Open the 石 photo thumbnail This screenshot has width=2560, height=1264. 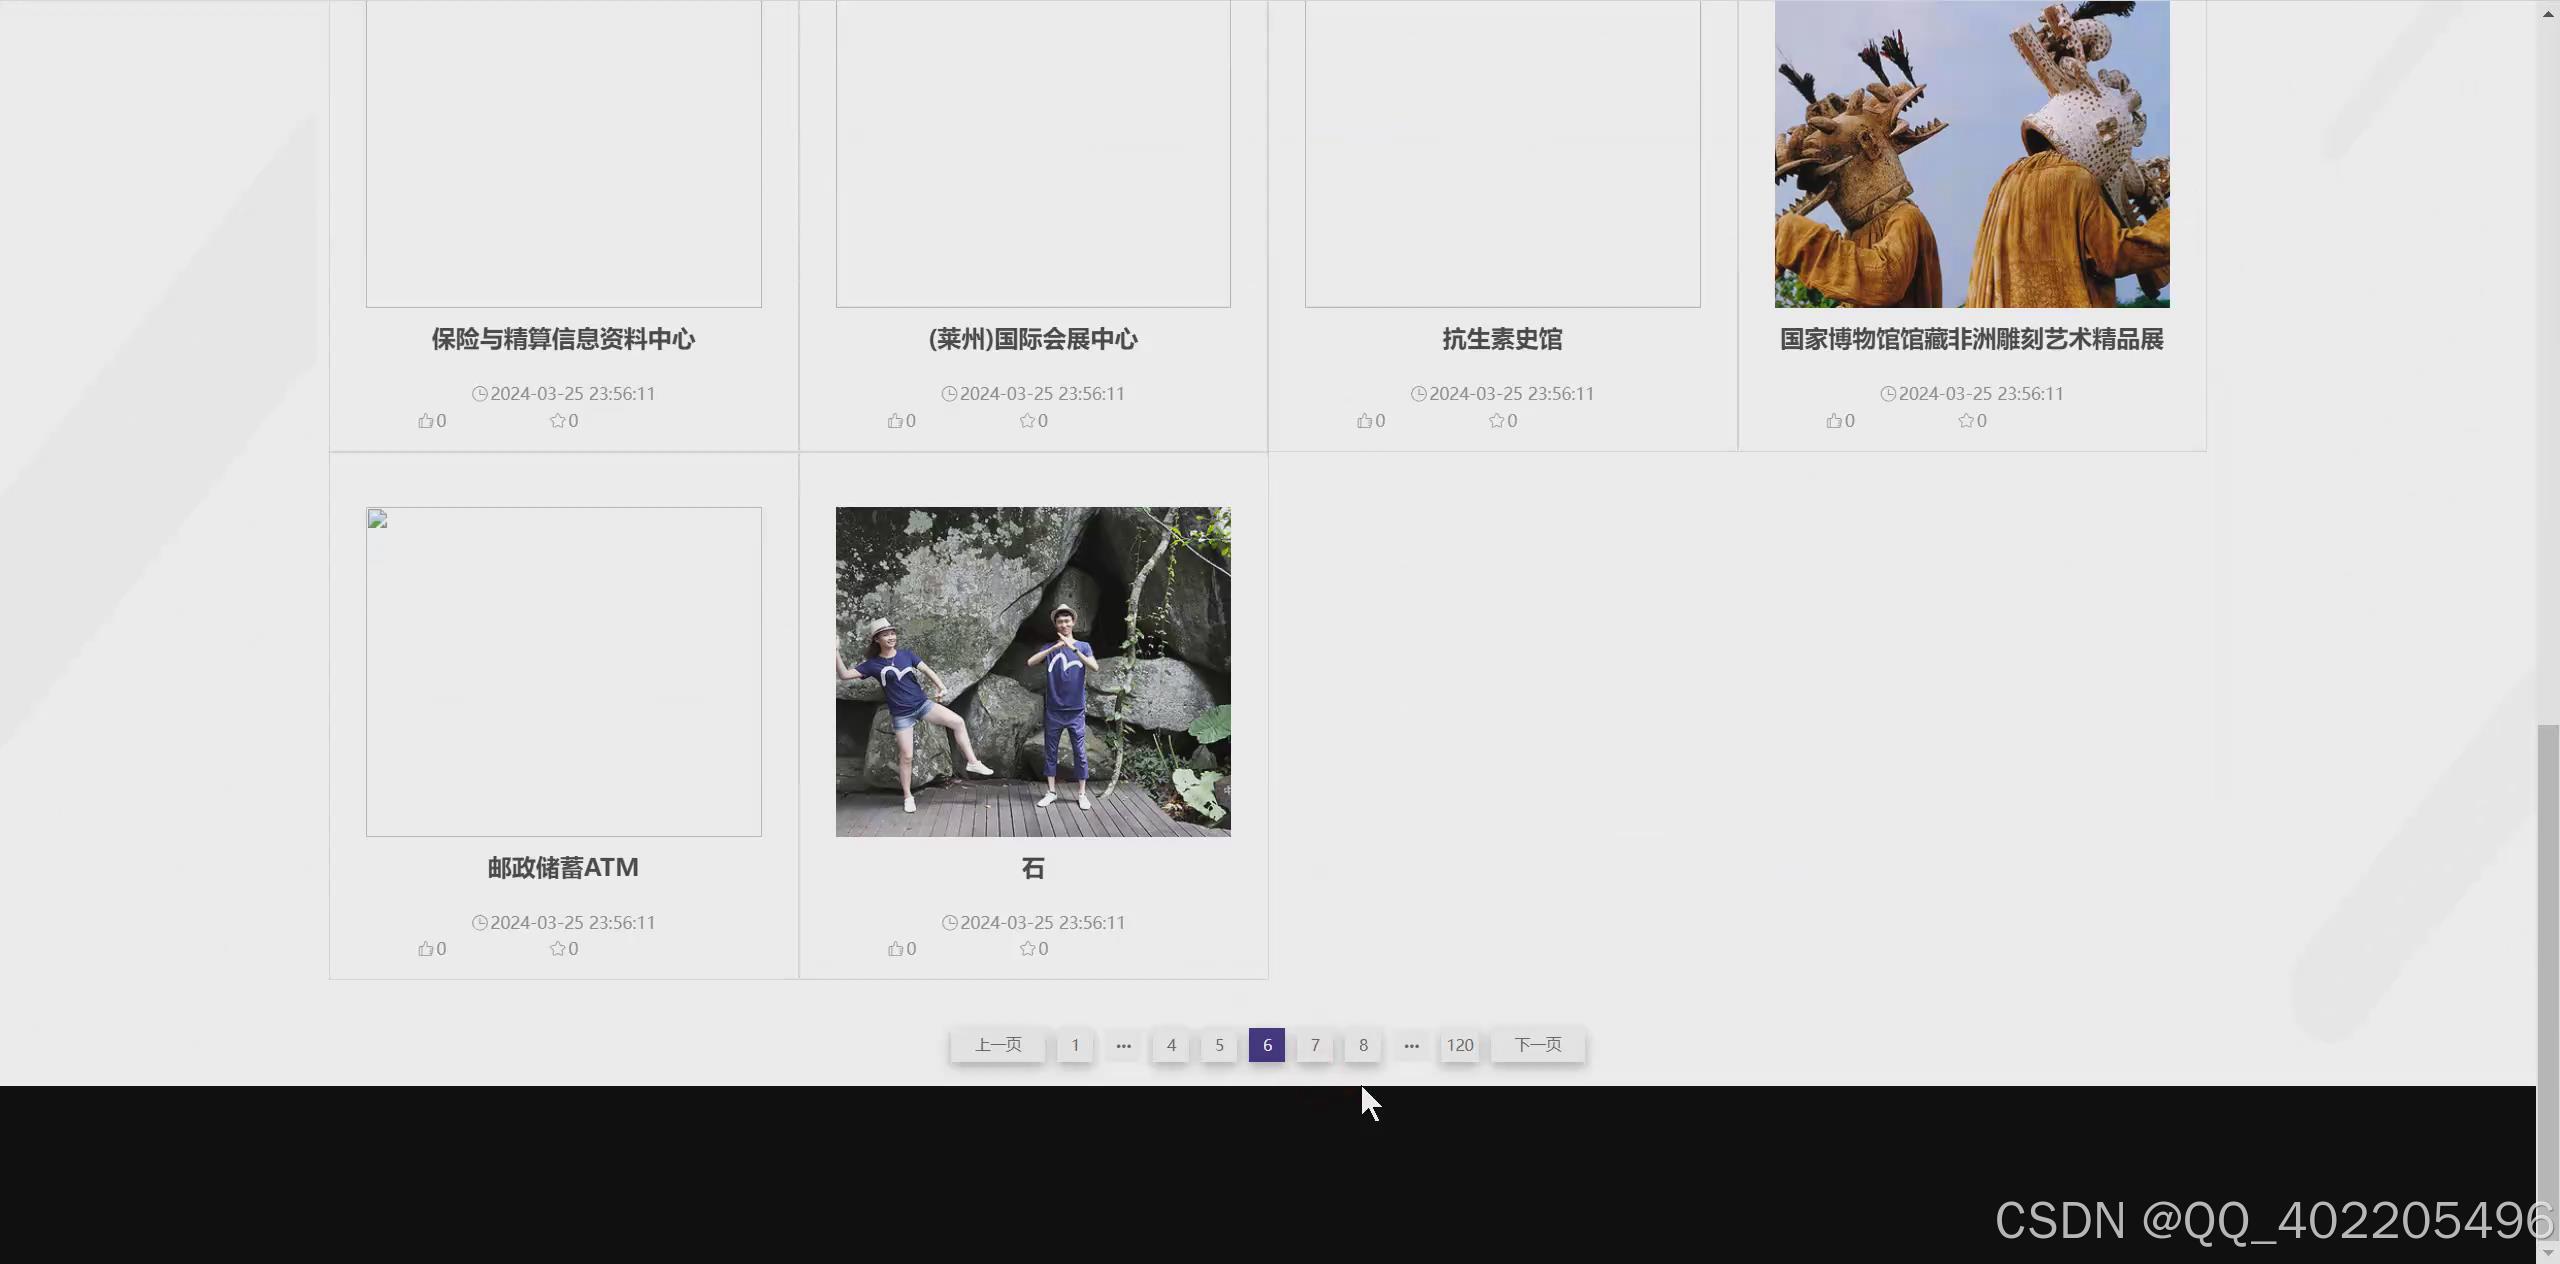click(1033, 671)
